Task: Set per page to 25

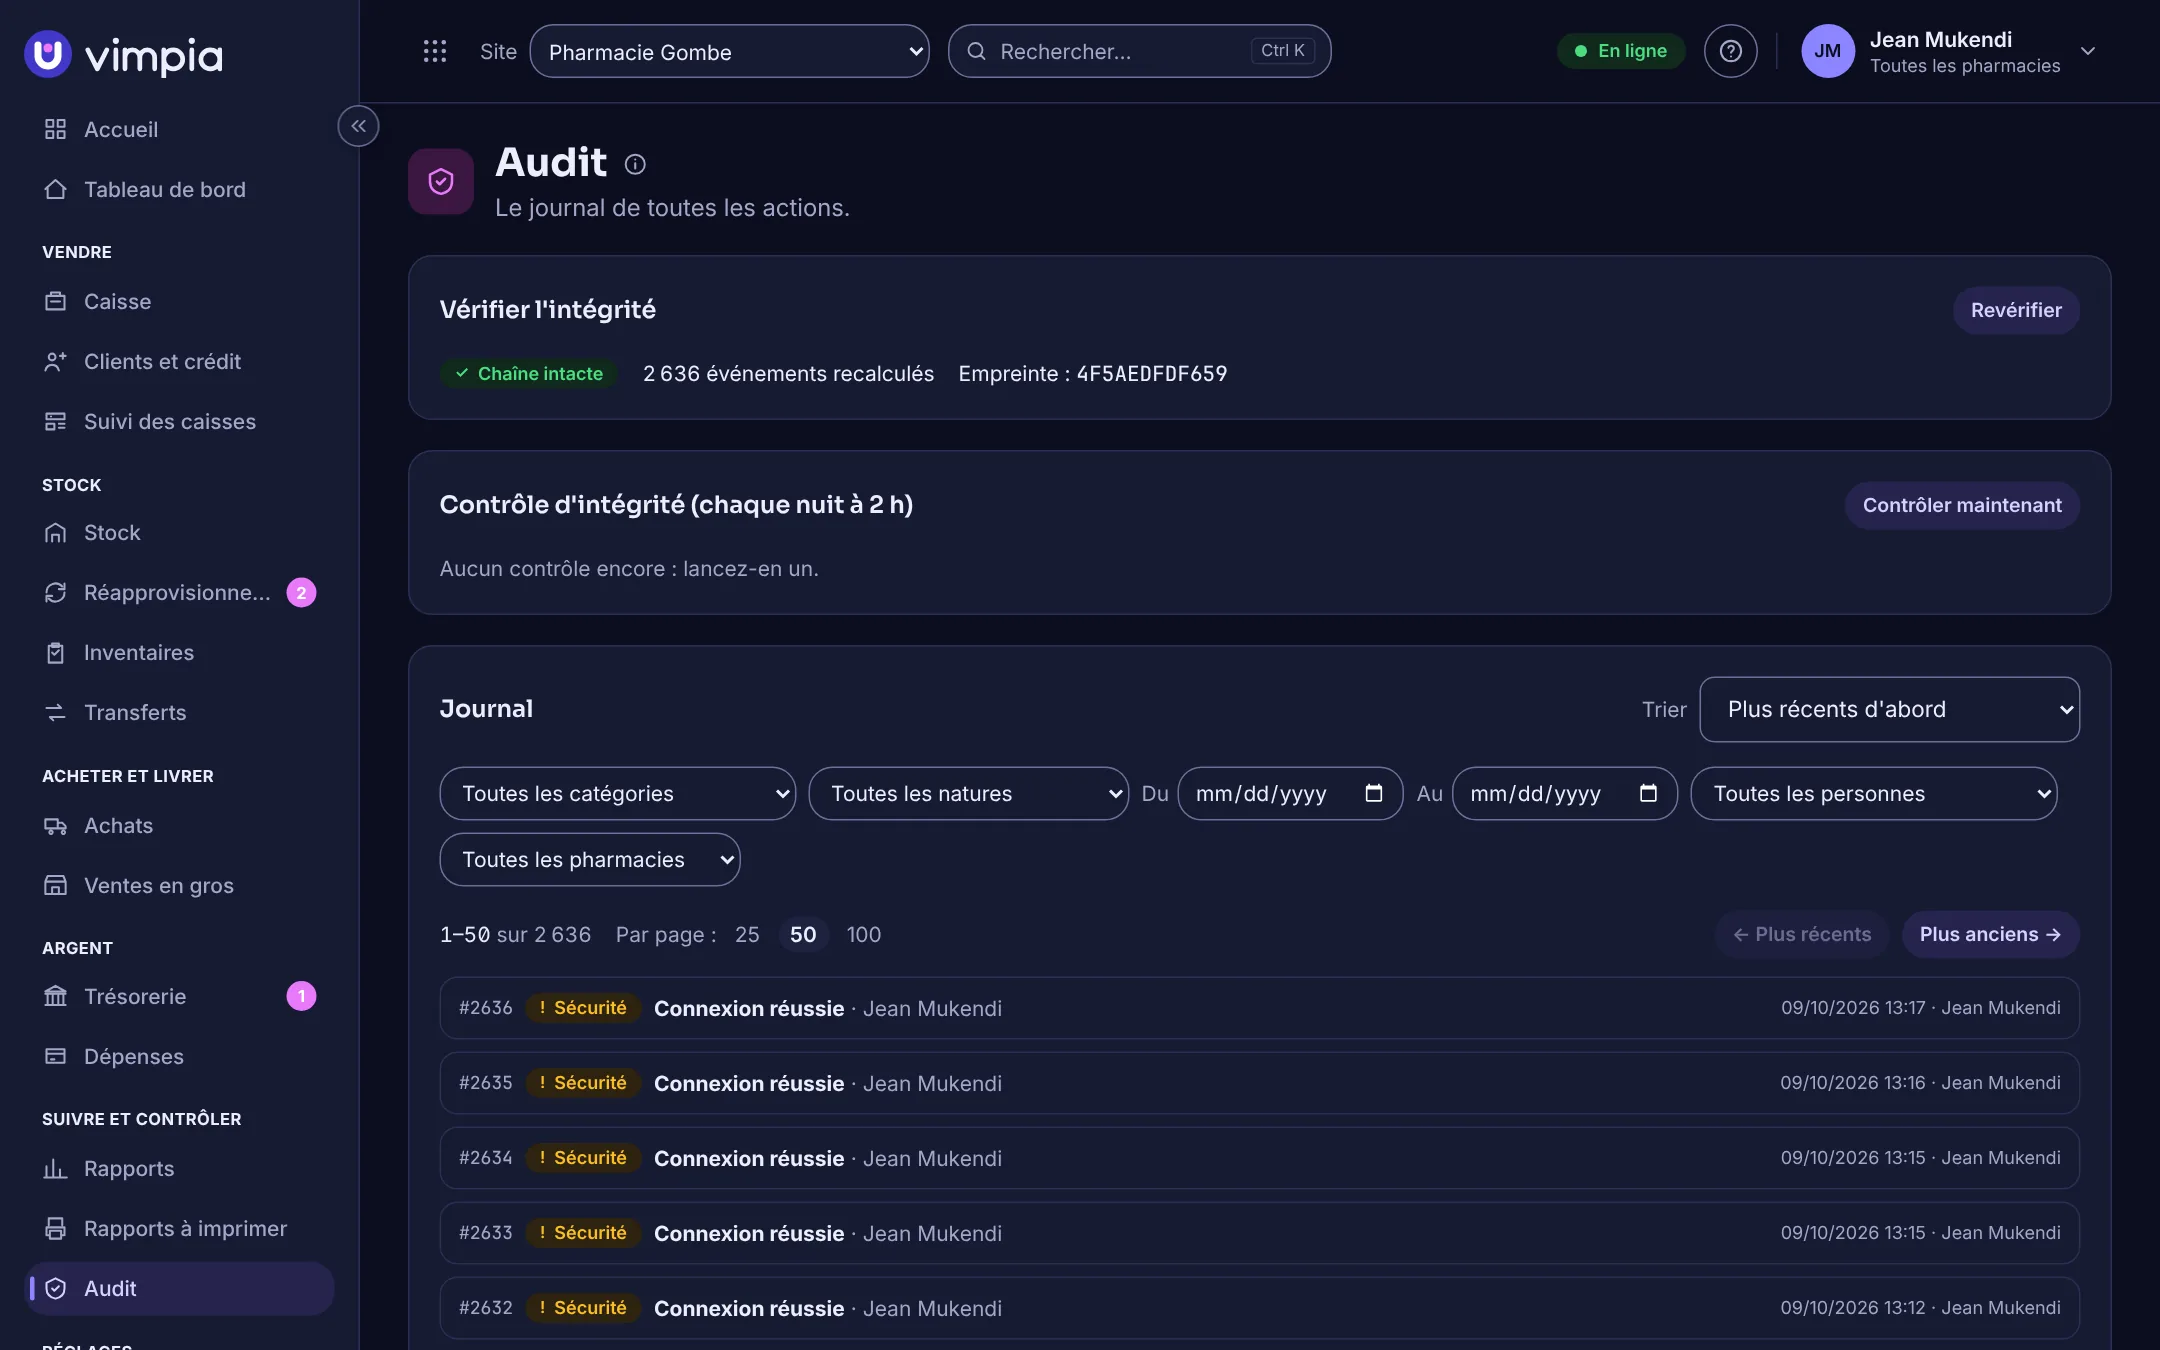Action: click(x=747, y=934)
